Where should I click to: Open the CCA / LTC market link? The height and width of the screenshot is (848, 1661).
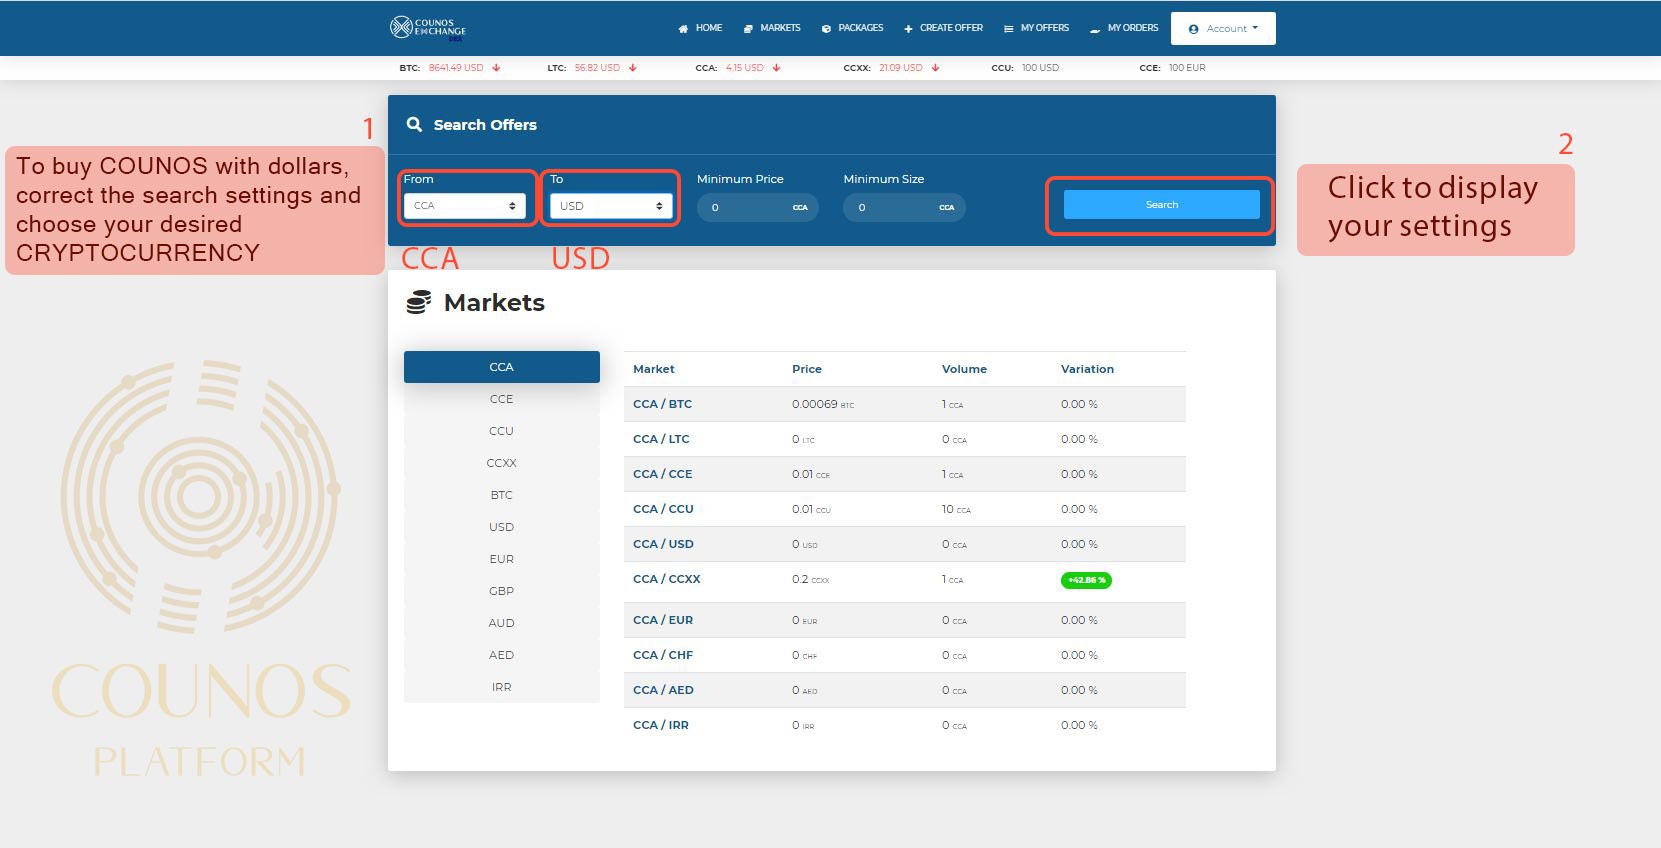pyautogui.click(x=661, y=439)
